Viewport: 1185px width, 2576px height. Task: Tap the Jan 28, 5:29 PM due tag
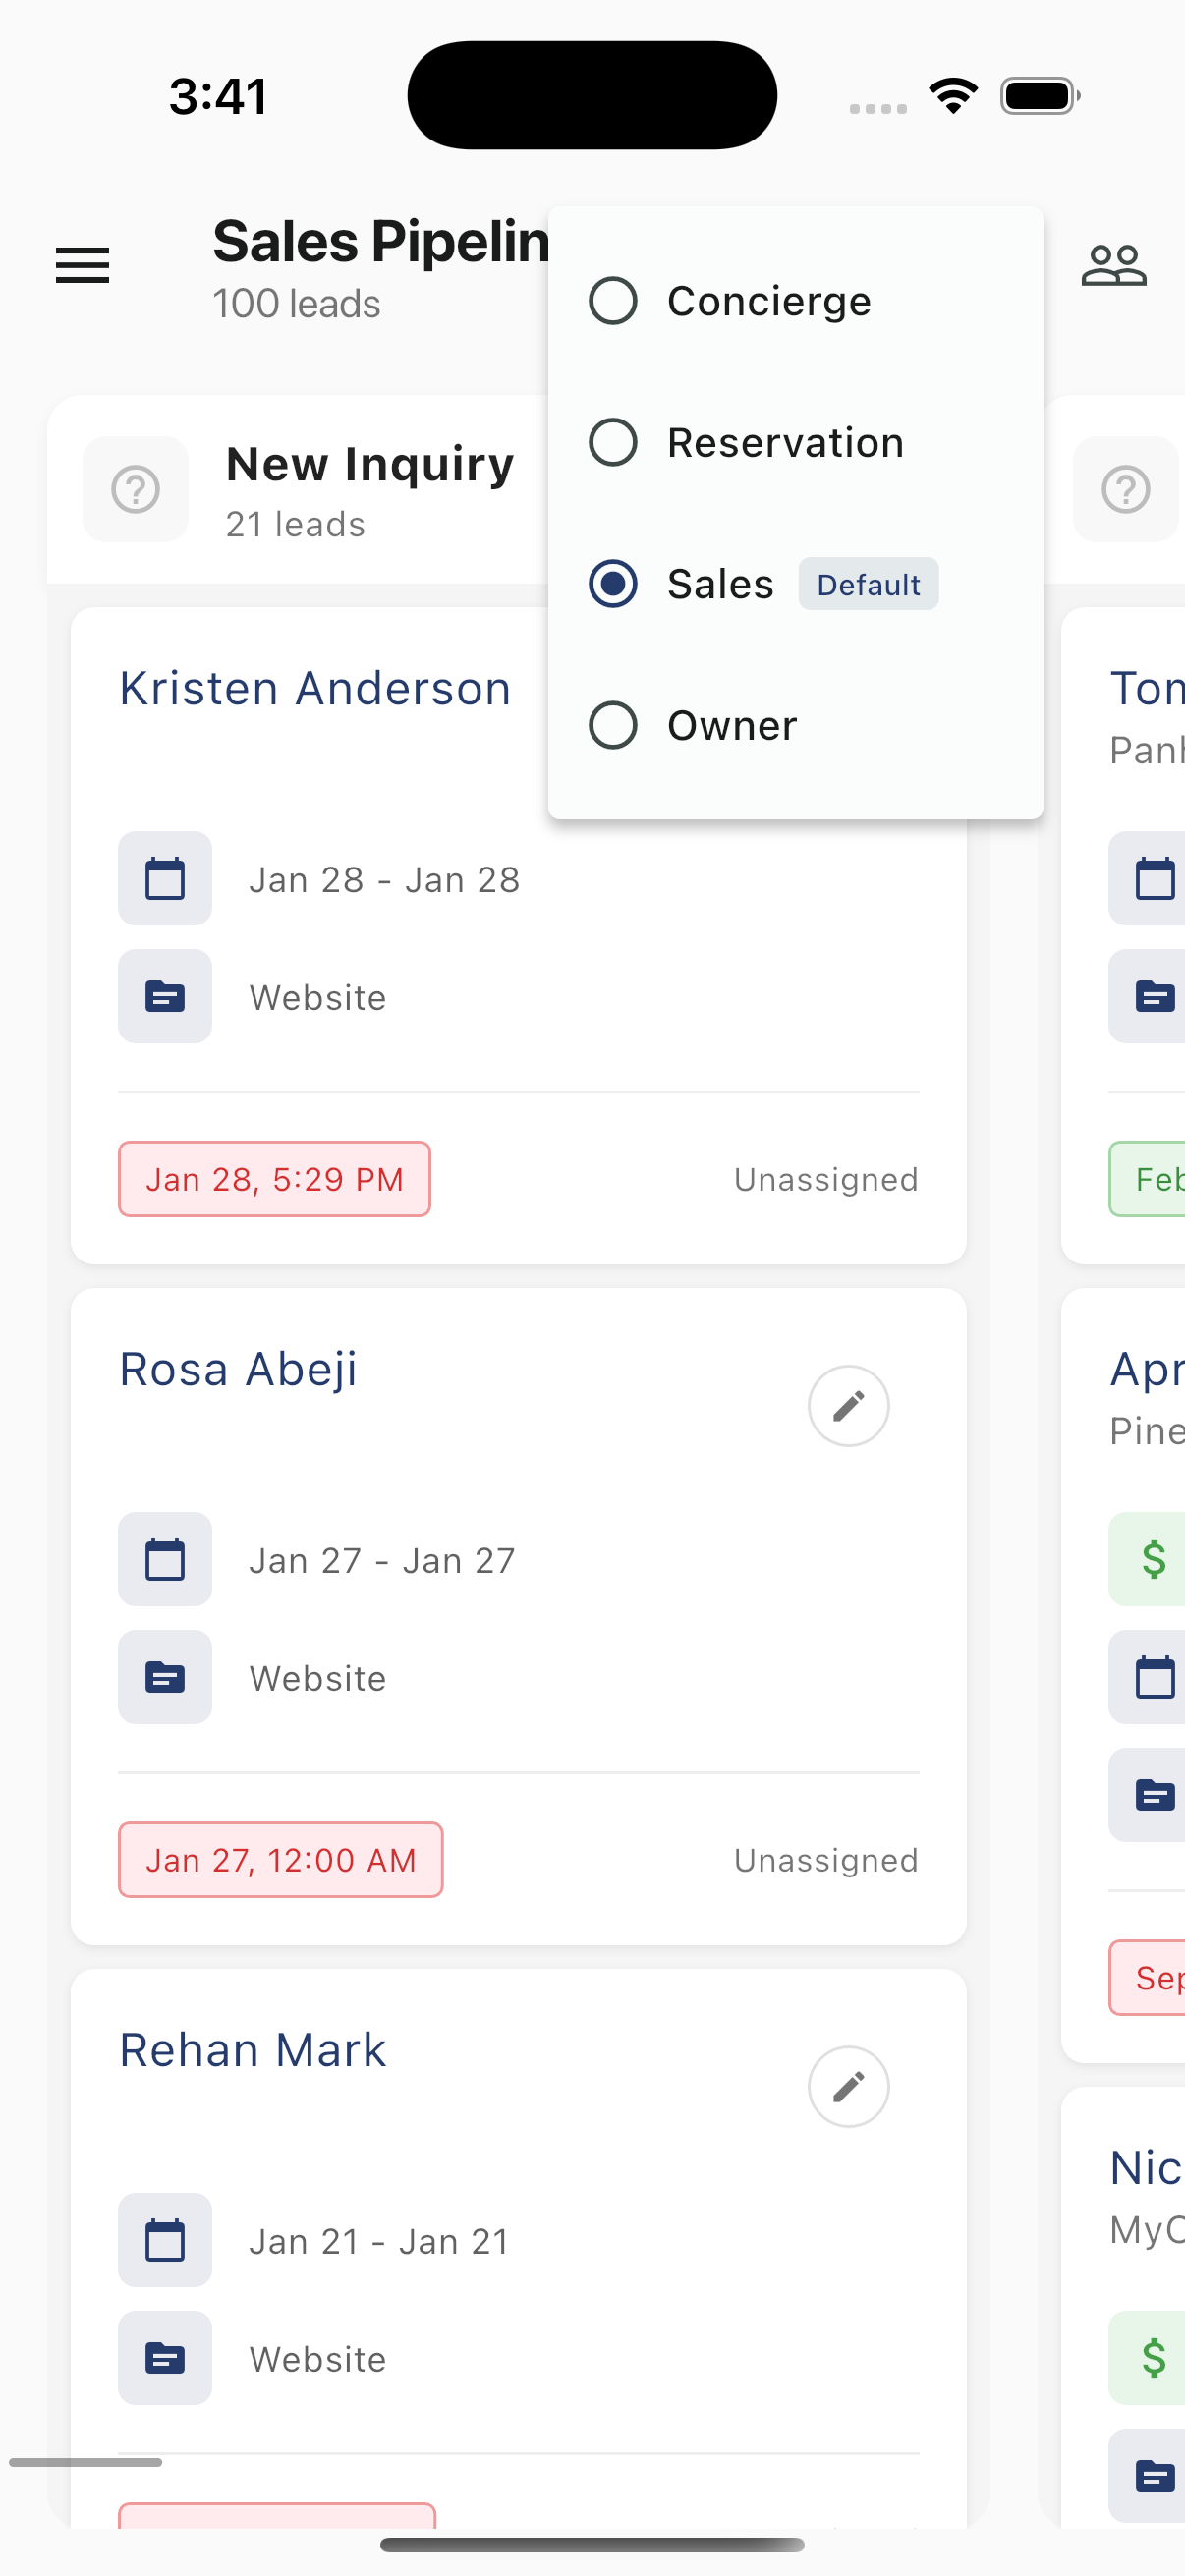tap(274, 1179)
